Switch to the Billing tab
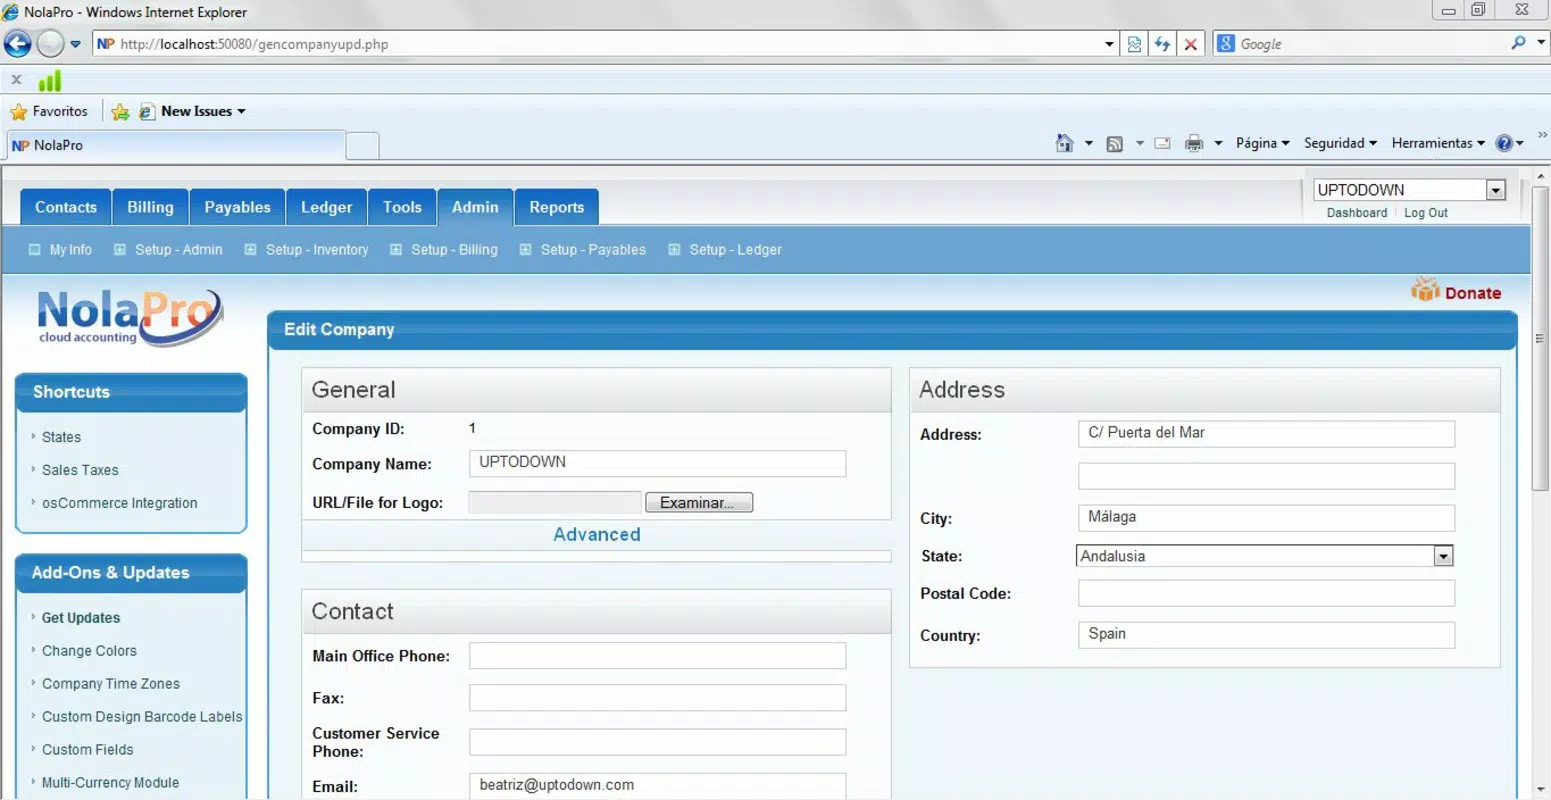Viewport: 1551px width, 800px height. (x=150, y=207)
